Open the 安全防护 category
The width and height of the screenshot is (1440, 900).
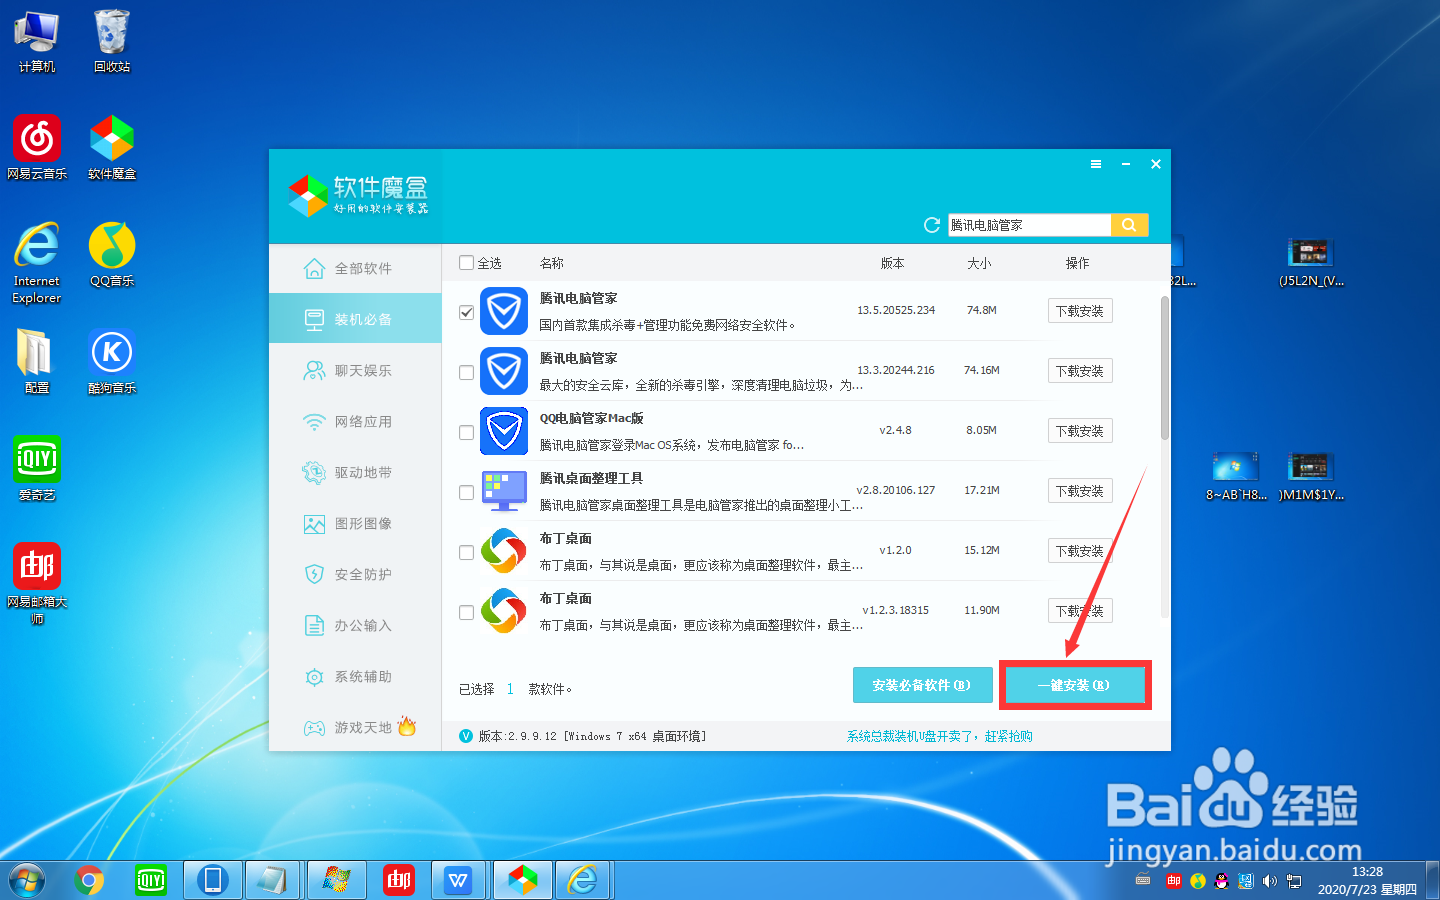click(355, 574)
